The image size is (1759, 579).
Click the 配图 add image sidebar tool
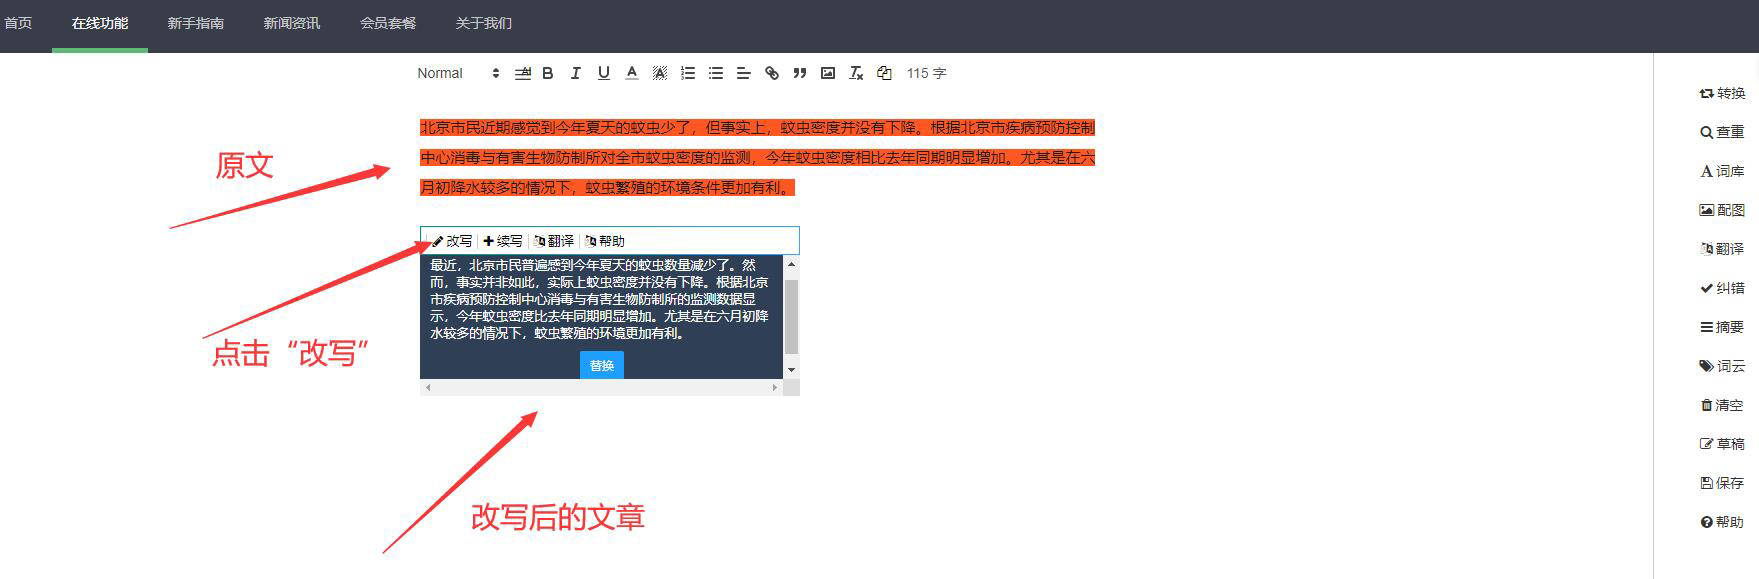coord(1722,210)
